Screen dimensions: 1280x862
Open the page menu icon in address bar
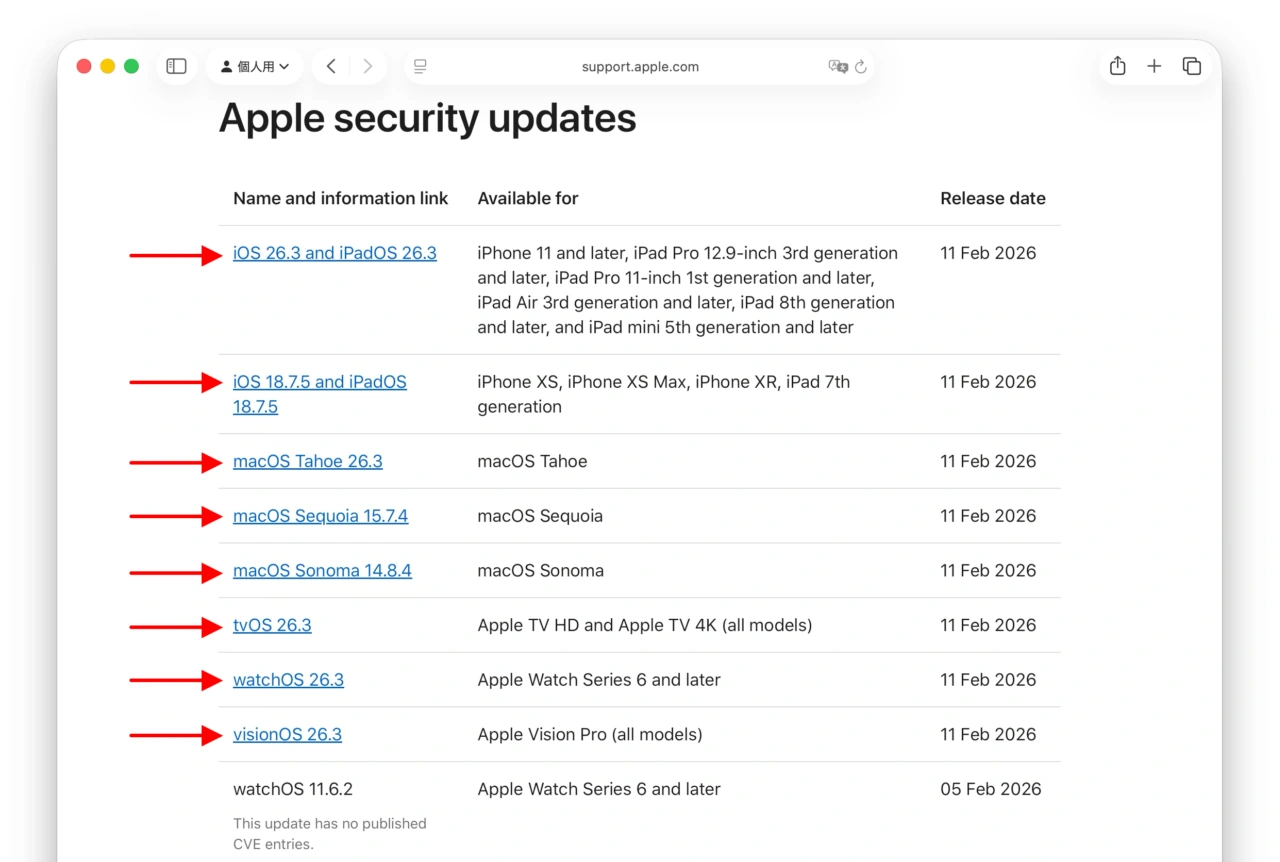420,67
